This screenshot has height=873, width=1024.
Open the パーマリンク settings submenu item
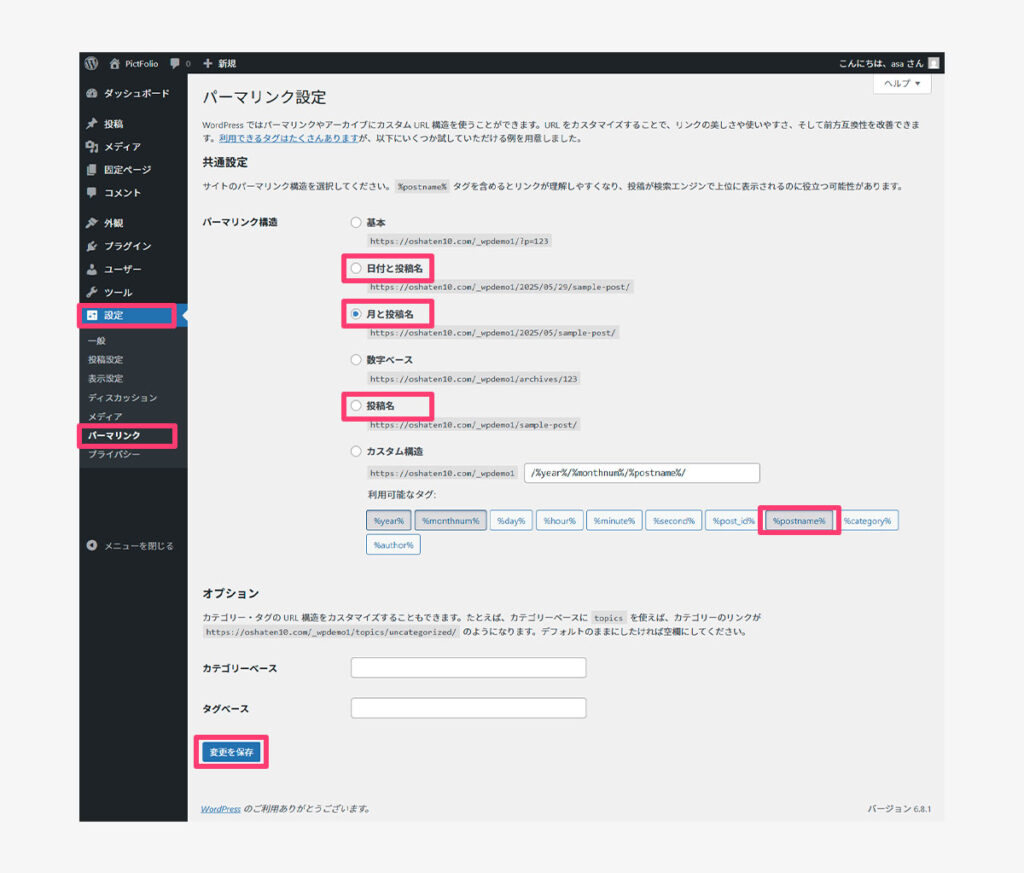tap(114, 436)
